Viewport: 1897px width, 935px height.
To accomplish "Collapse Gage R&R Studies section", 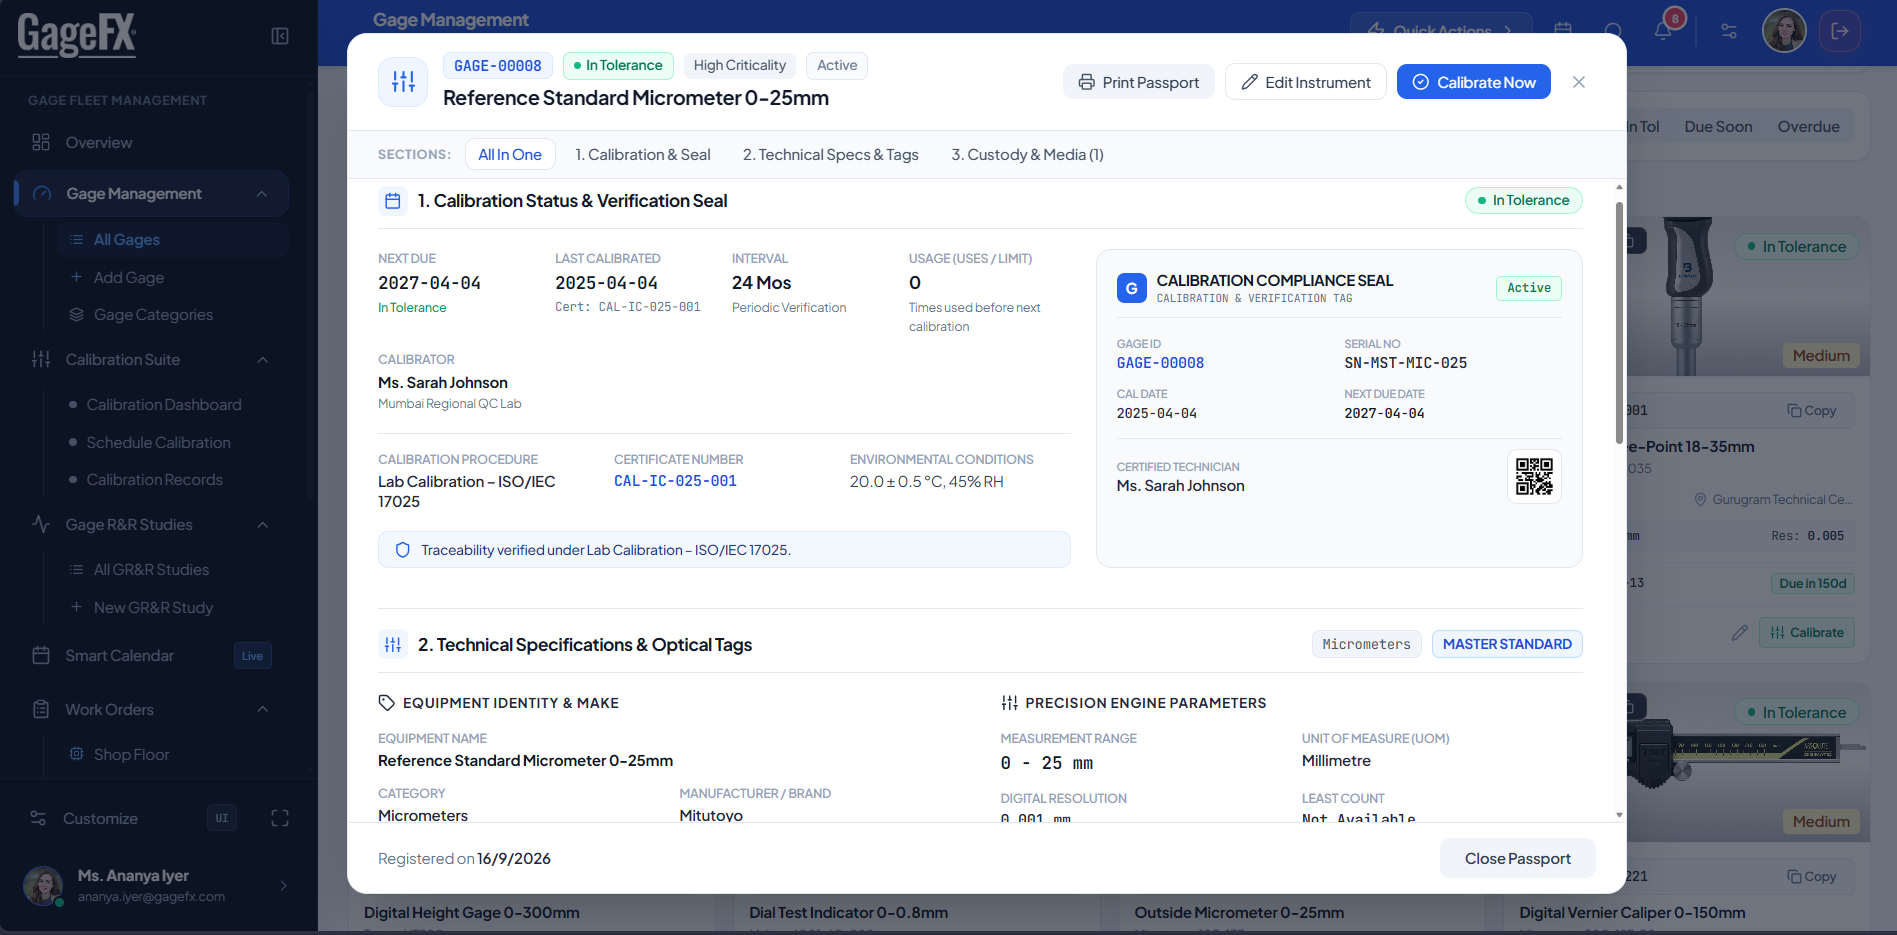I will [263, 525].
